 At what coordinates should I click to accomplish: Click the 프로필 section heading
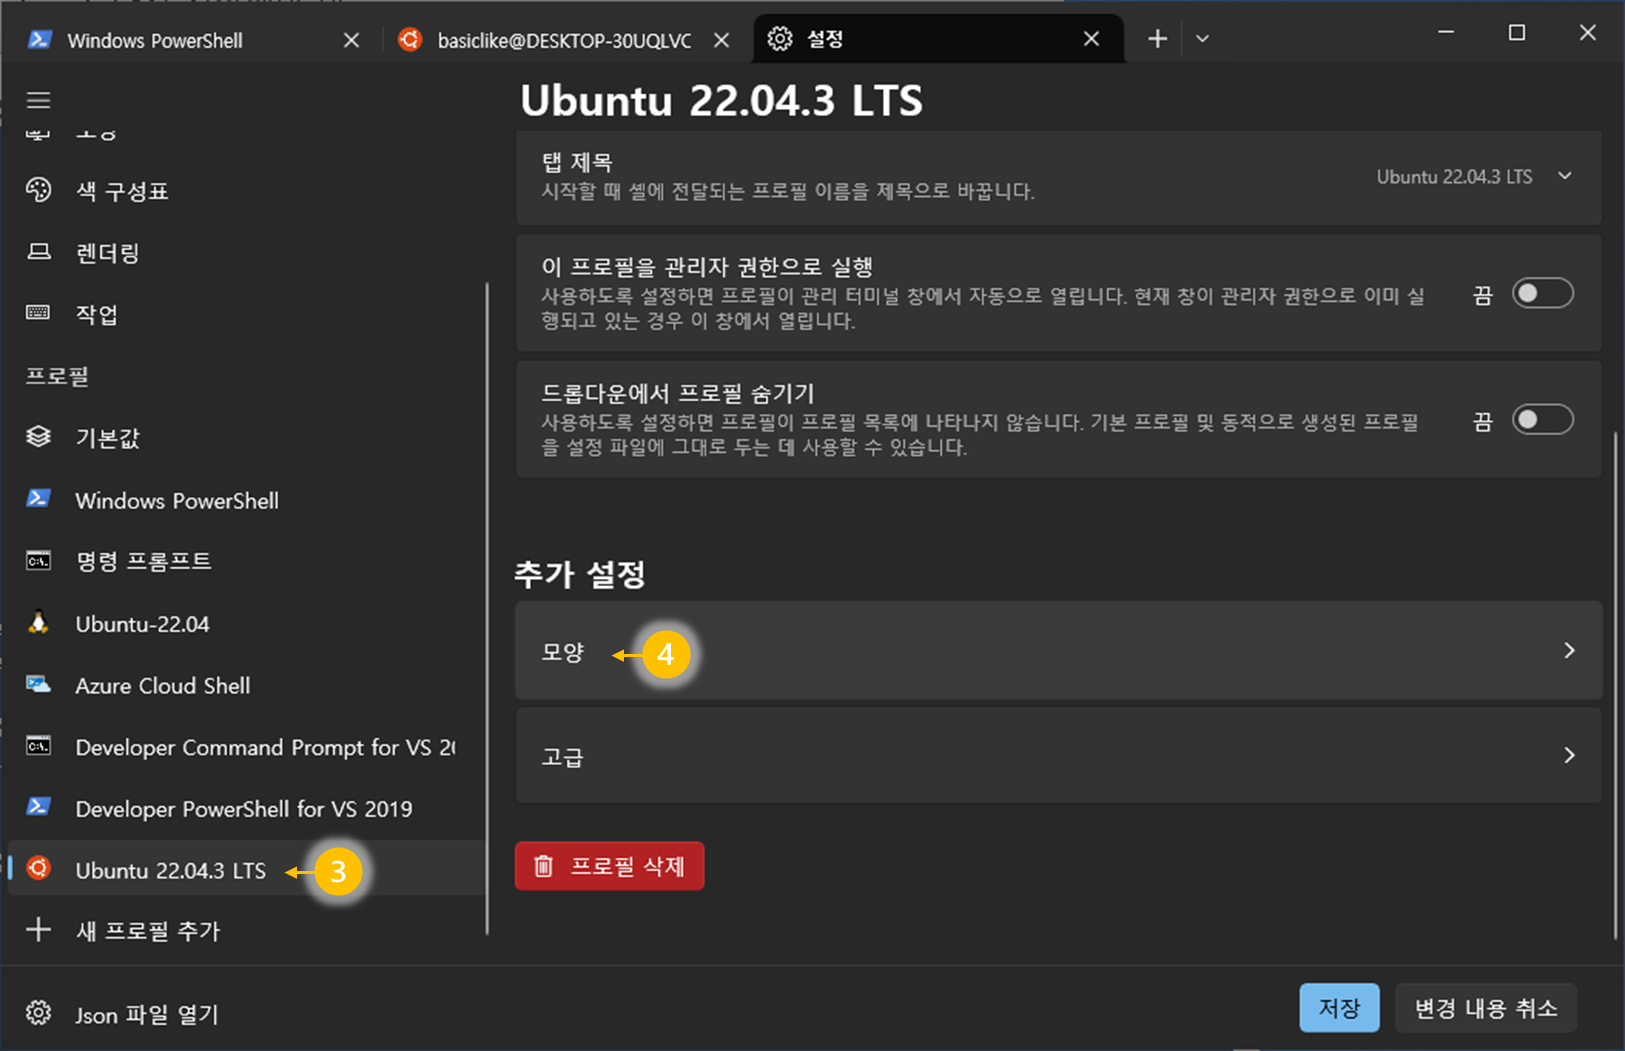click(x=57, y=376)
